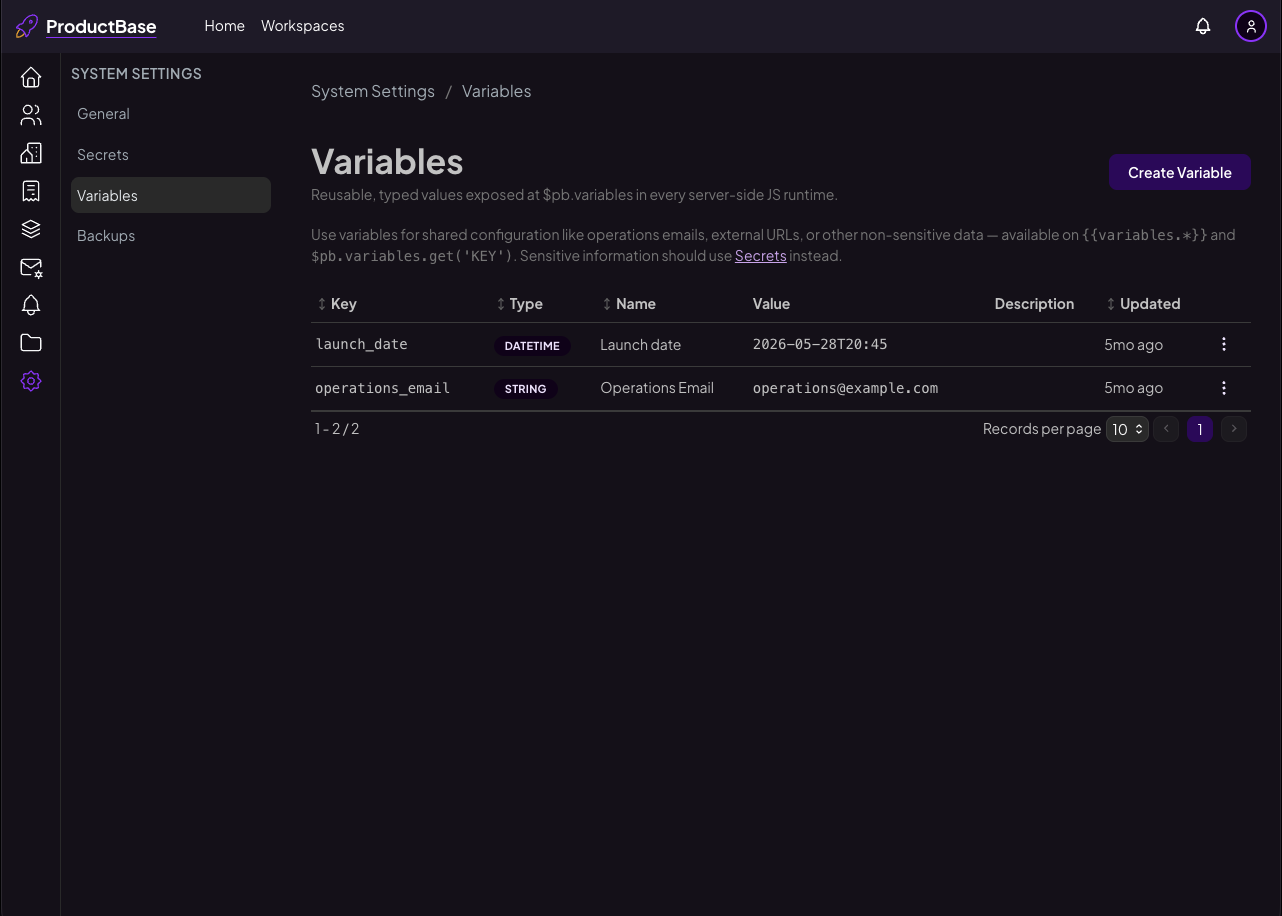Open the building icon in sidebar
The image size is (1282, 916).
pos(31,153)
